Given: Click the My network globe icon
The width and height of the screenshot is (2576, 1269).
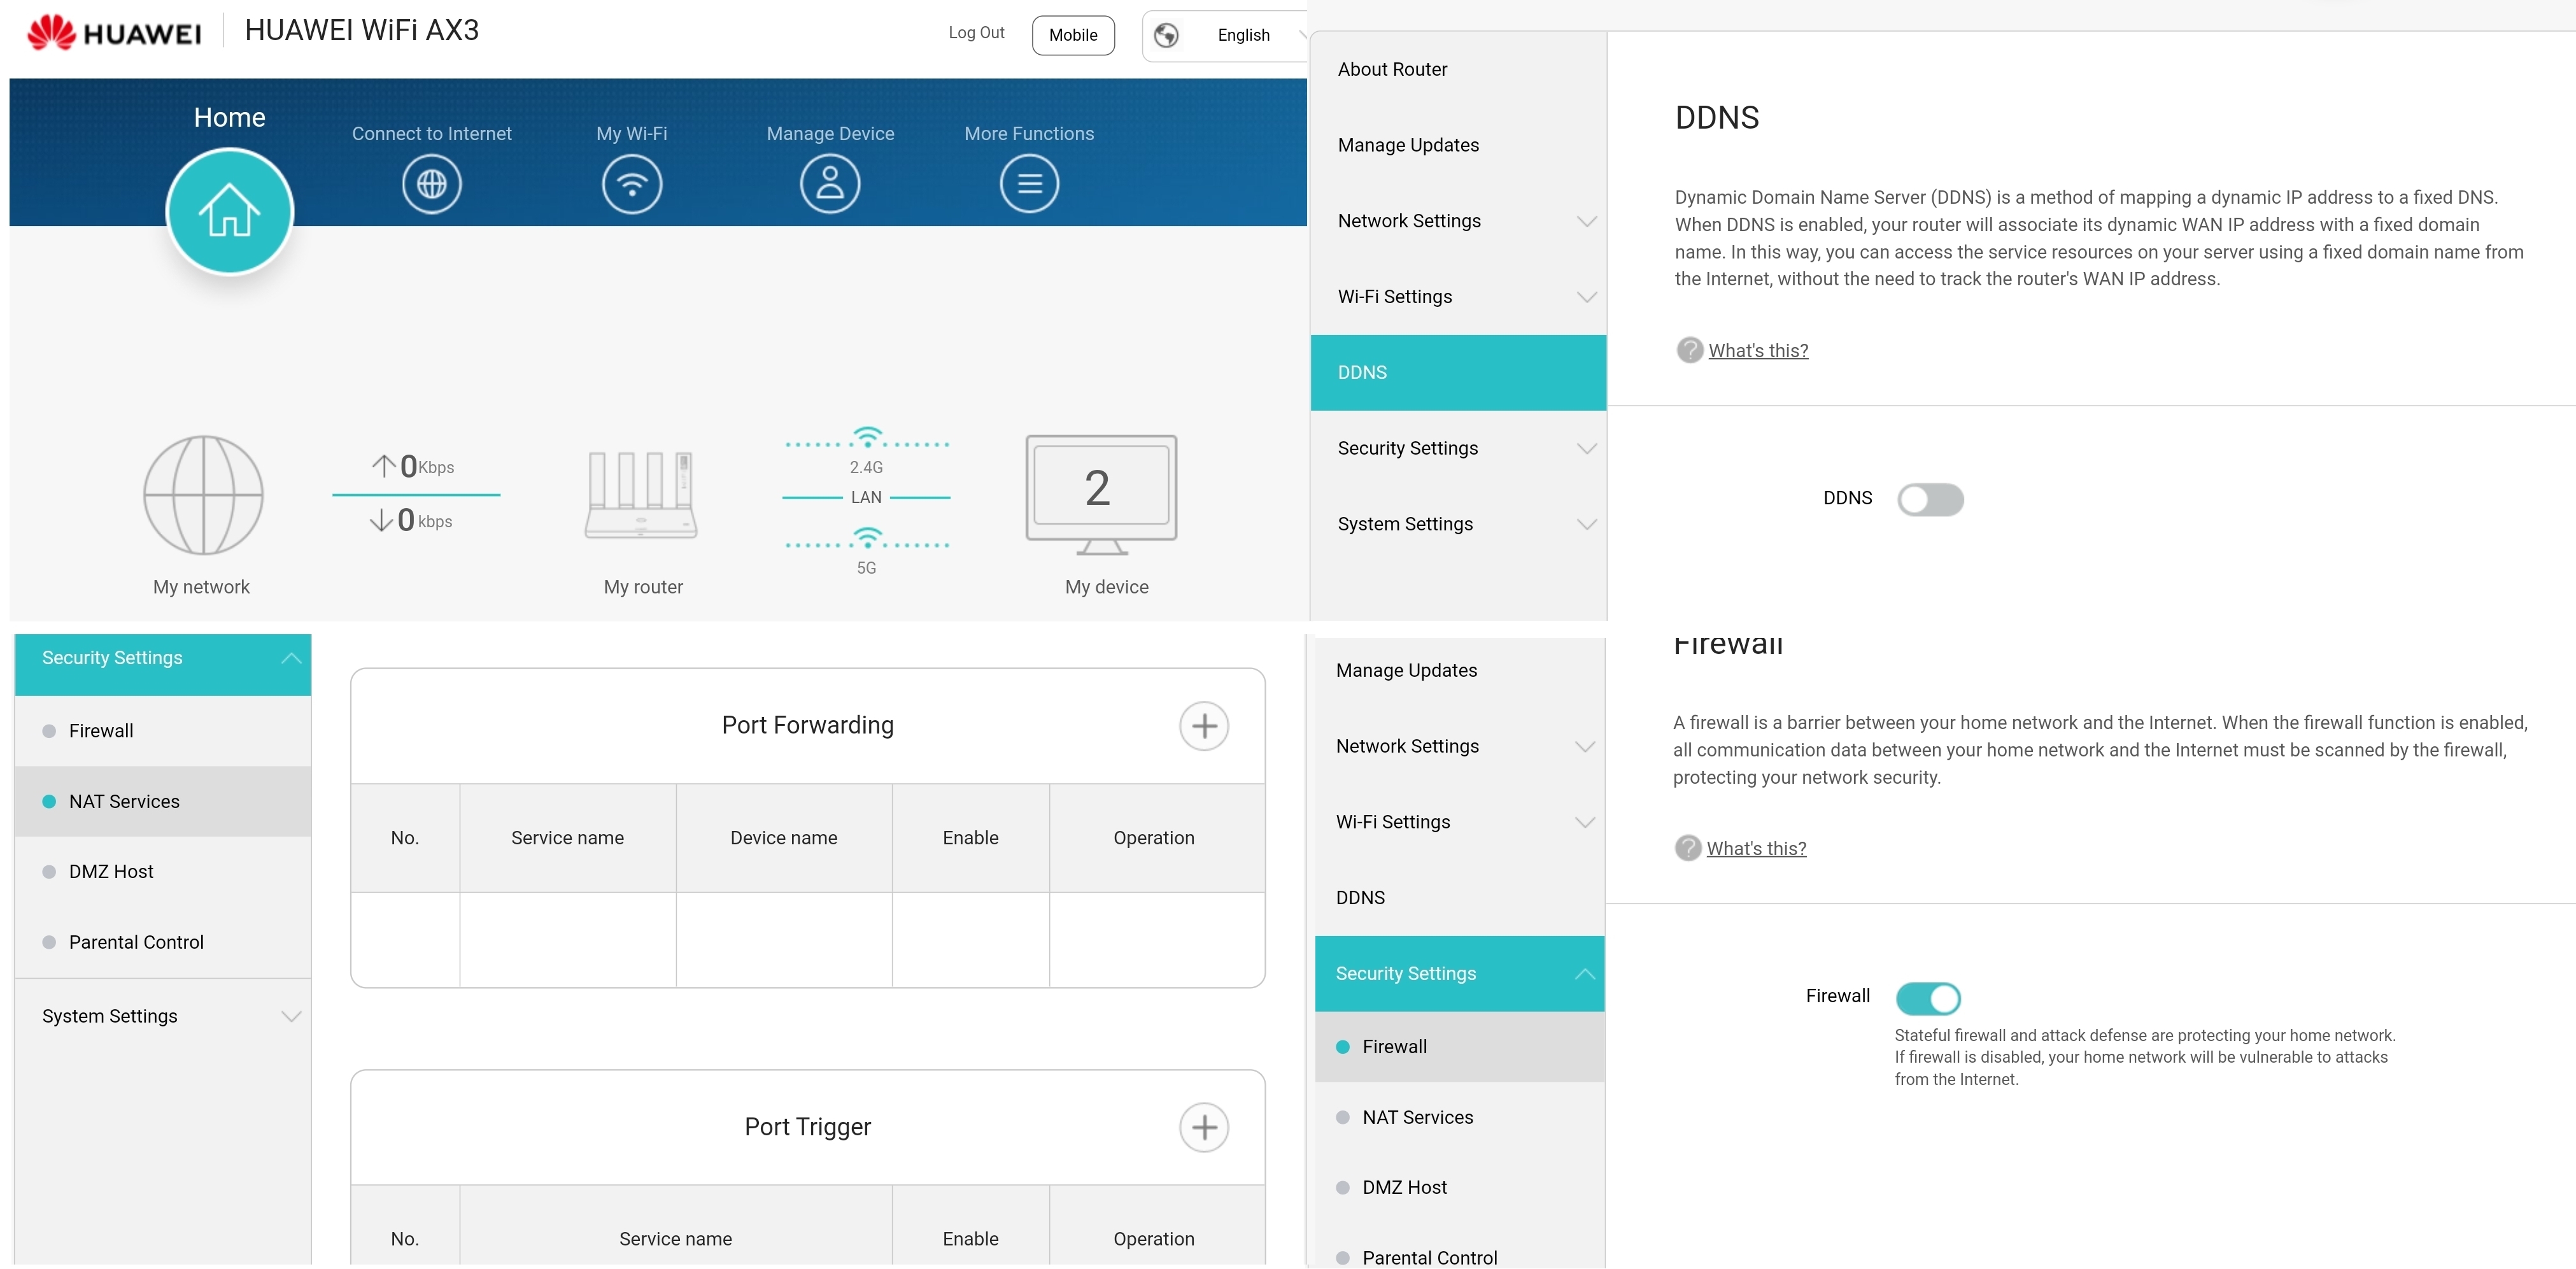Looking at the screenshot, I should 203,495.
